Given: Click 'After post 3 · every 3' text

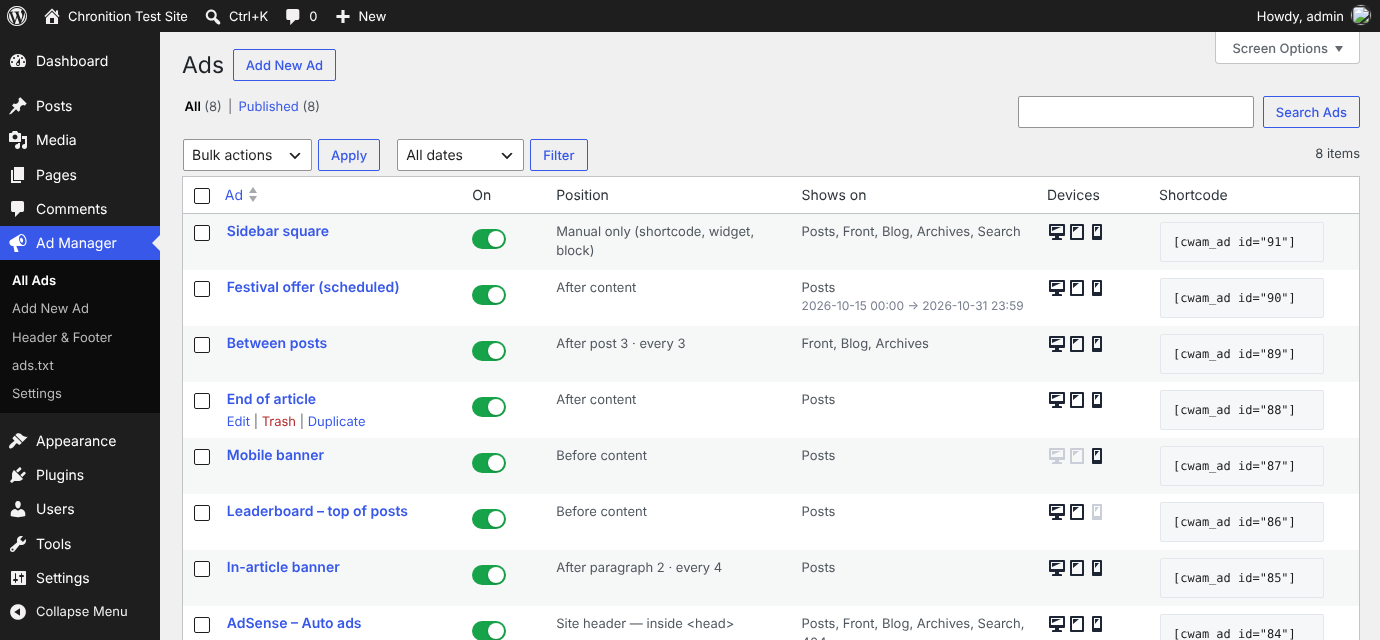Looking at the screenshot, I should coord(621,343).
